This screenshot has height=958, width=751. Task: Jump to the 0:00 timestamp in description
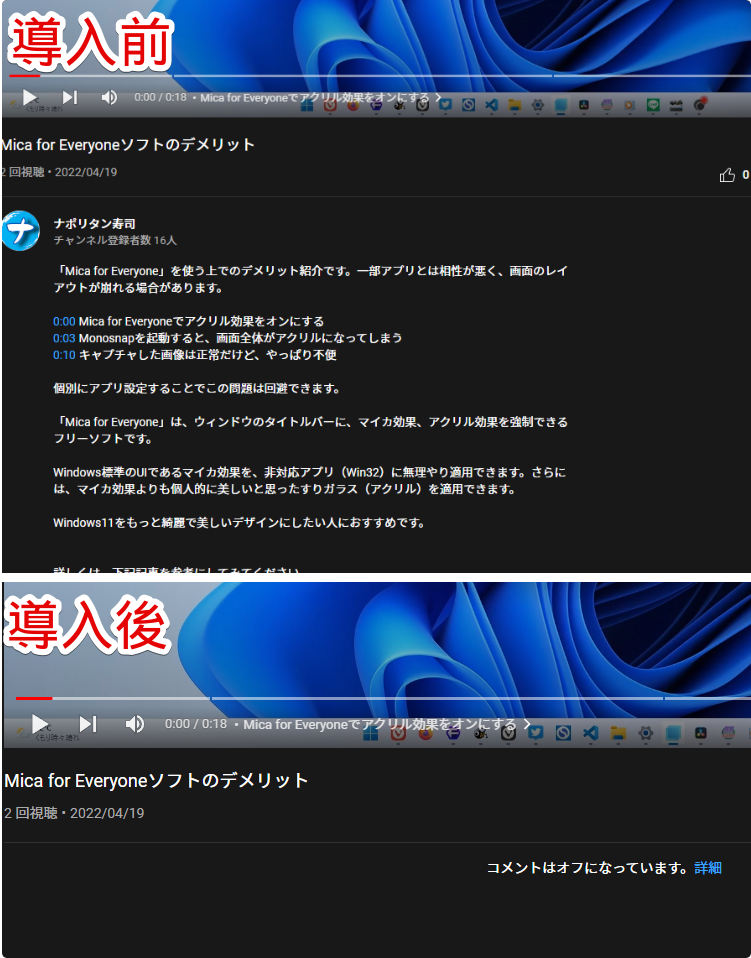point(64,321)
